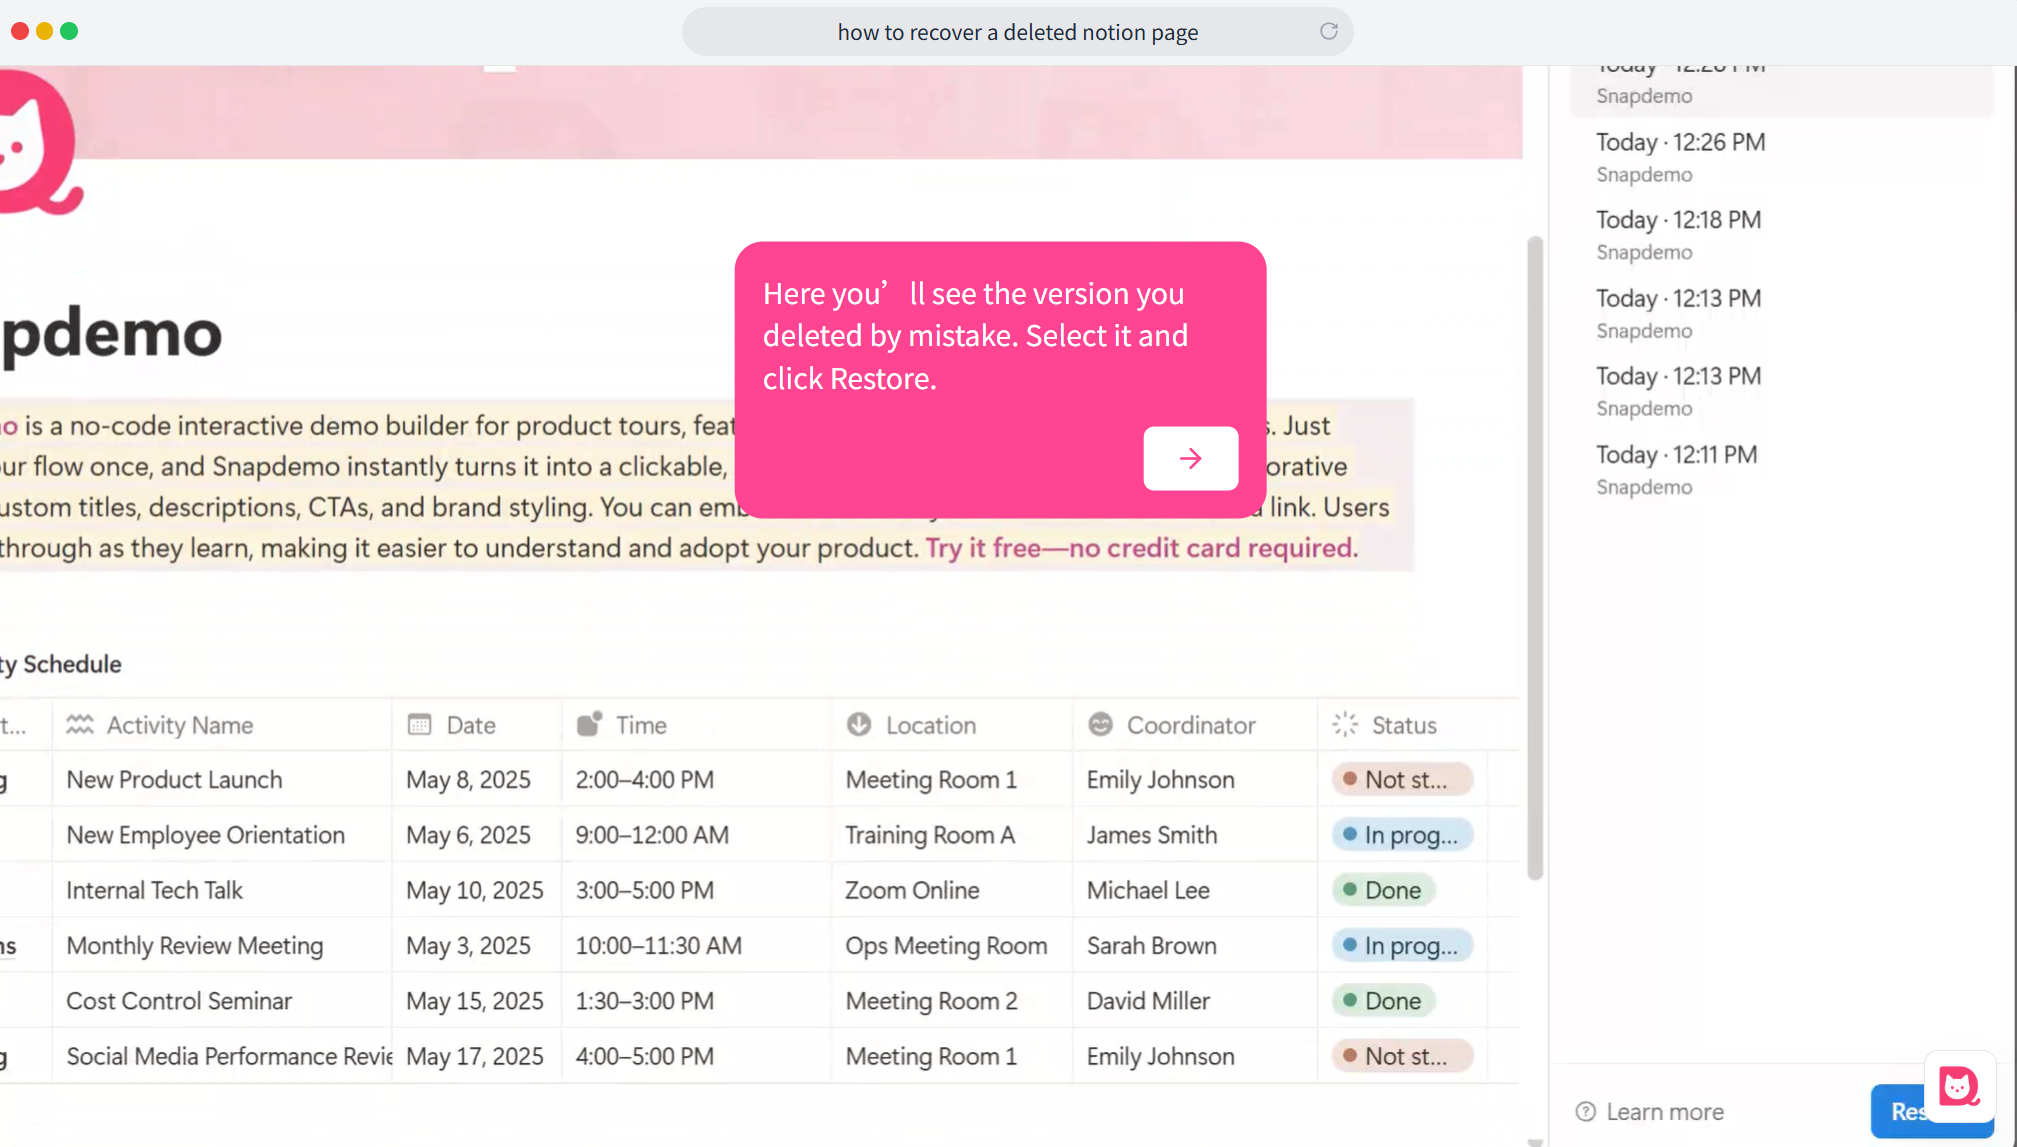
Task: Click the Date column calendar icon
Action: click(x=420, y=725)
